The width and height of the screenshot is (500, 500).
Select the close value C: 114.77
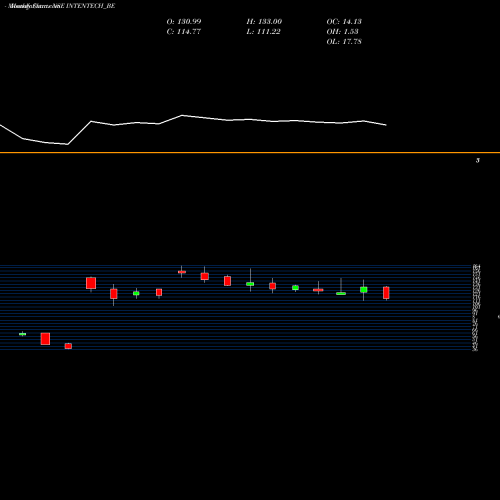(x=184, y=32)
